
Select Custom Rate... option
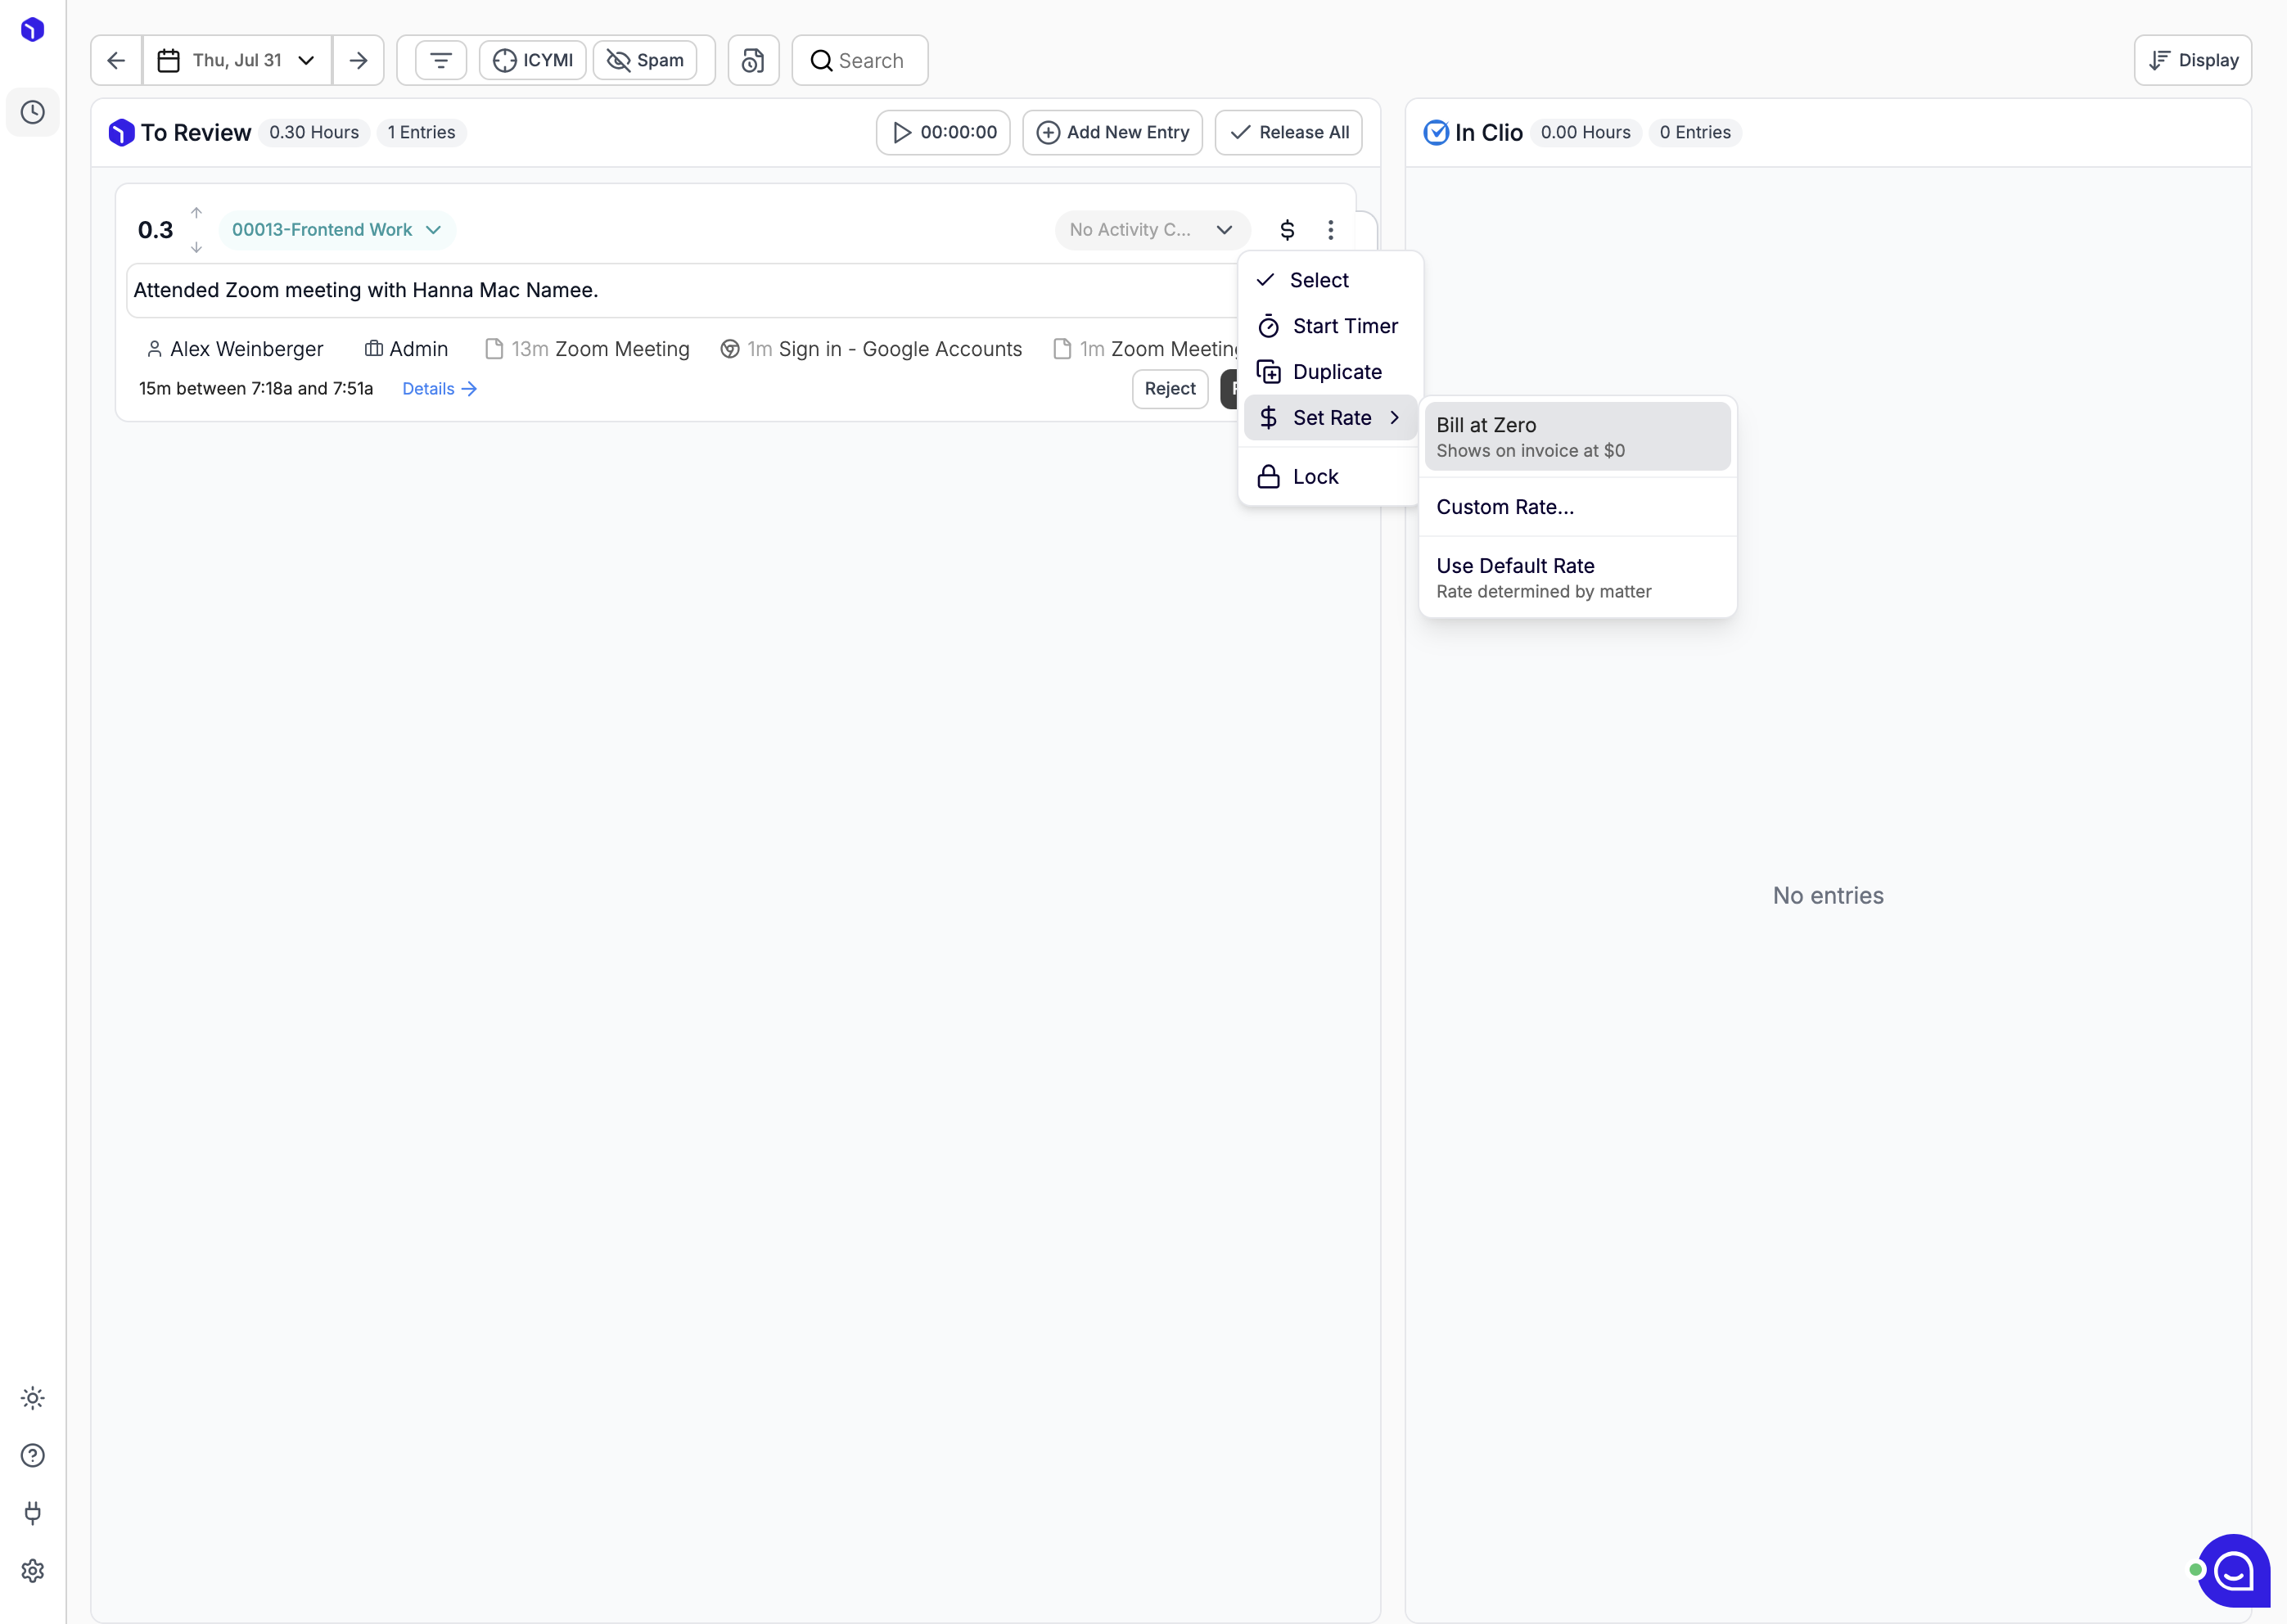[x=1577, y=507]
